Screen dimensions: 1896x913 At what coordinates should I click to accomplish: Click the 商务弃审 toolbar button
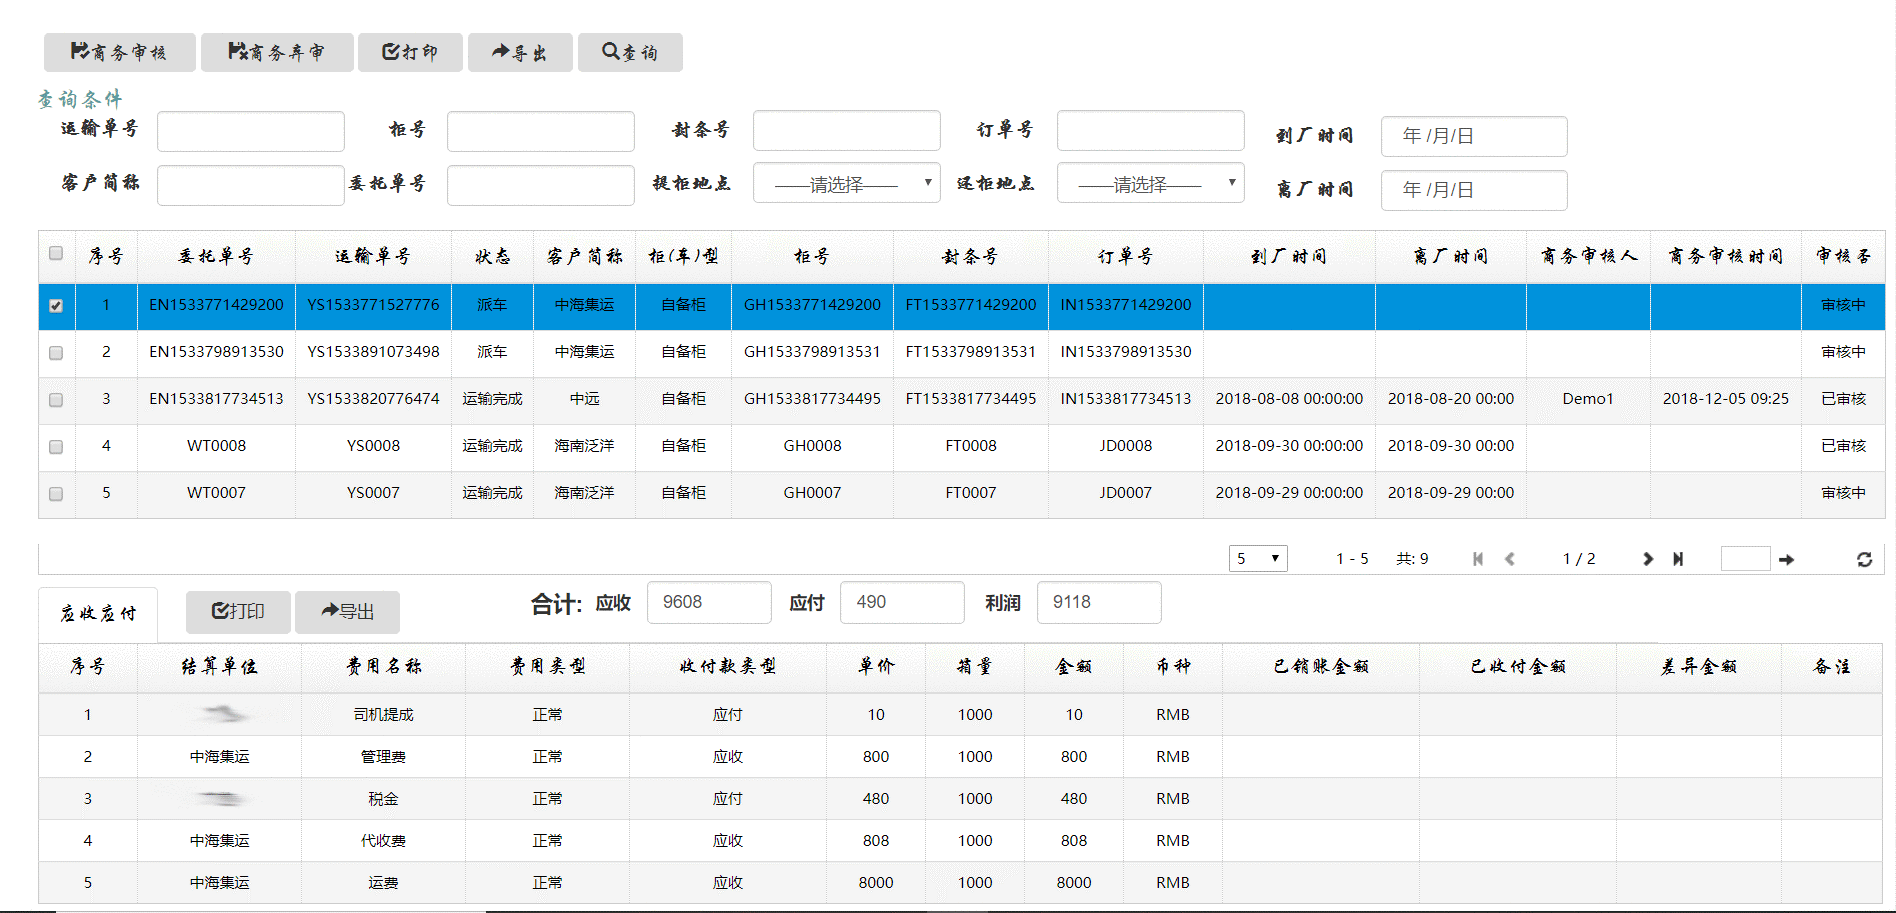pos(277,52)
